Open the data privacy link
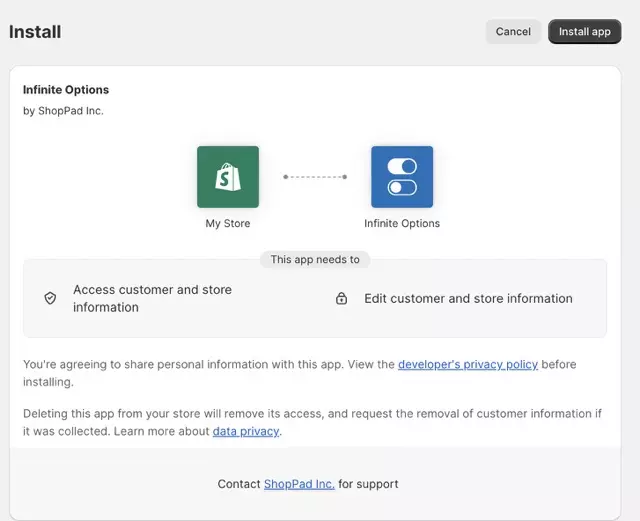 (x=246, y=431)
